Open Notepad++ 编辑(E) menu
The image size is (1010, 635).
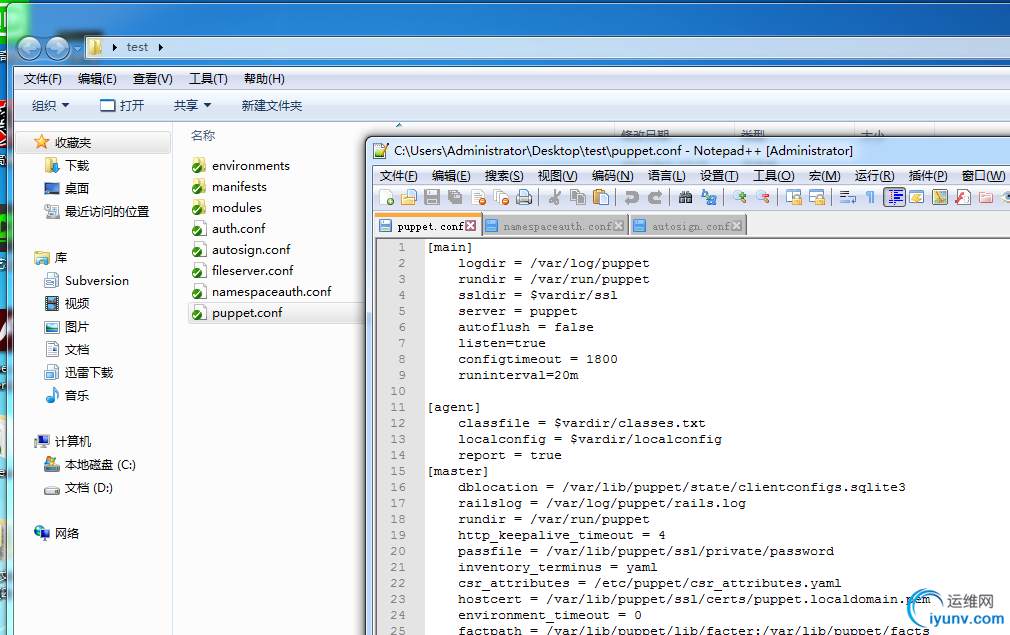tap(451, 176)
